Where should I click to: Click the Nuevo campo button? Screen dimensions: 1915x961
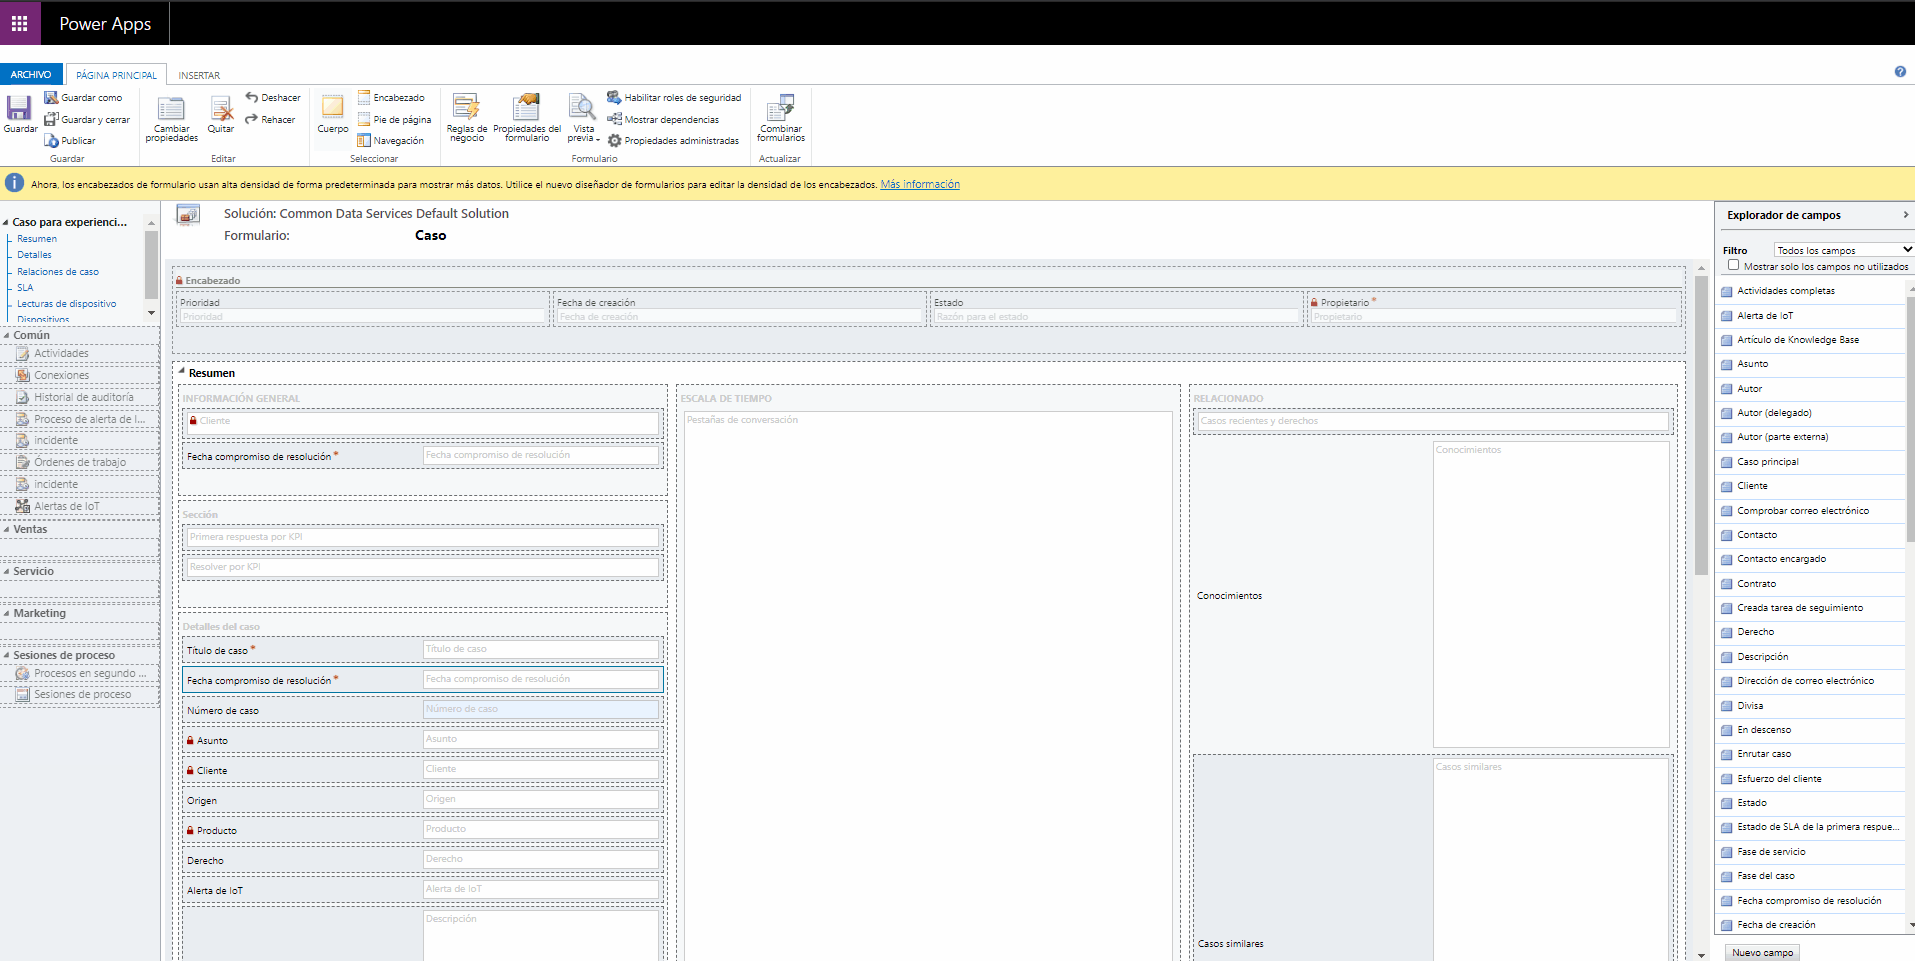[x=1762, y=953]
